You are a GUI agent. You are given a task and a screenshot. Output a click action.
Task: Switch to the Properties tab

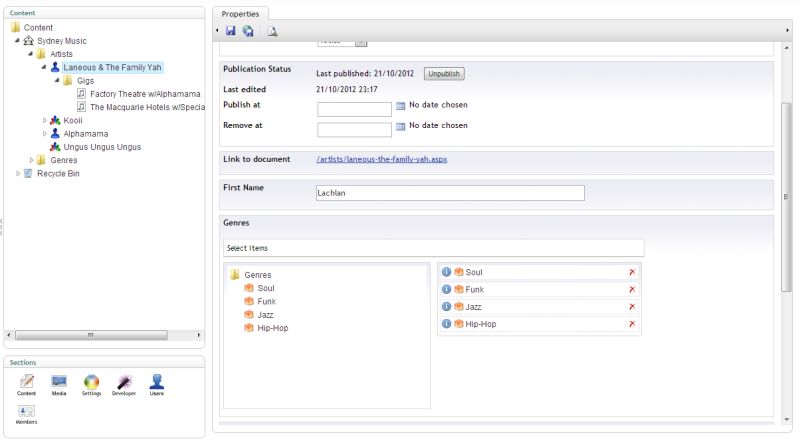coord(240,14)
